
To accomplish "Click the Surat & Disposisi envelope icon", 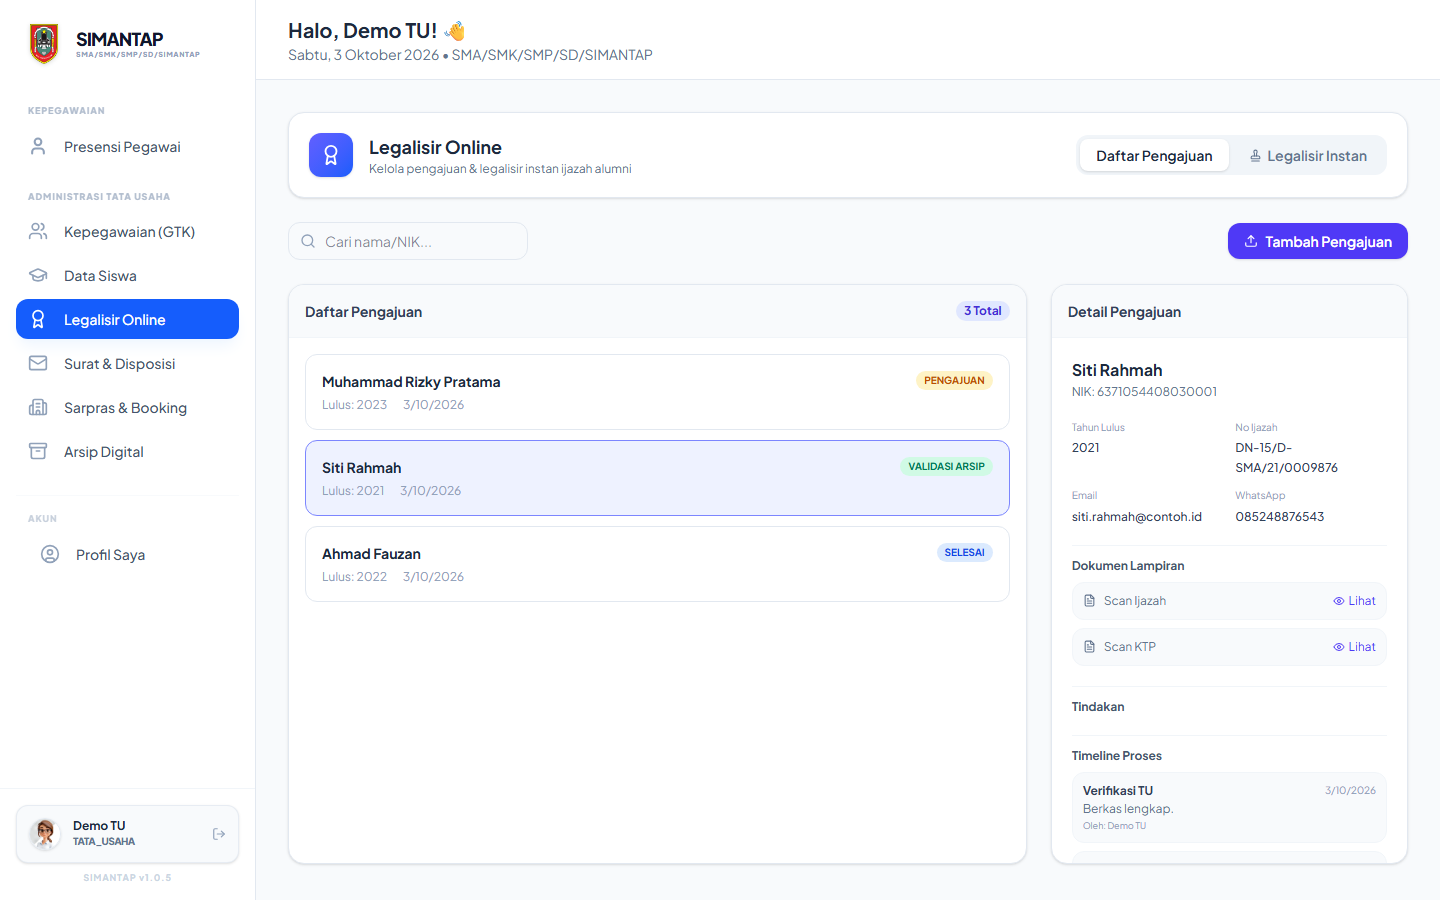I will 38,364.
